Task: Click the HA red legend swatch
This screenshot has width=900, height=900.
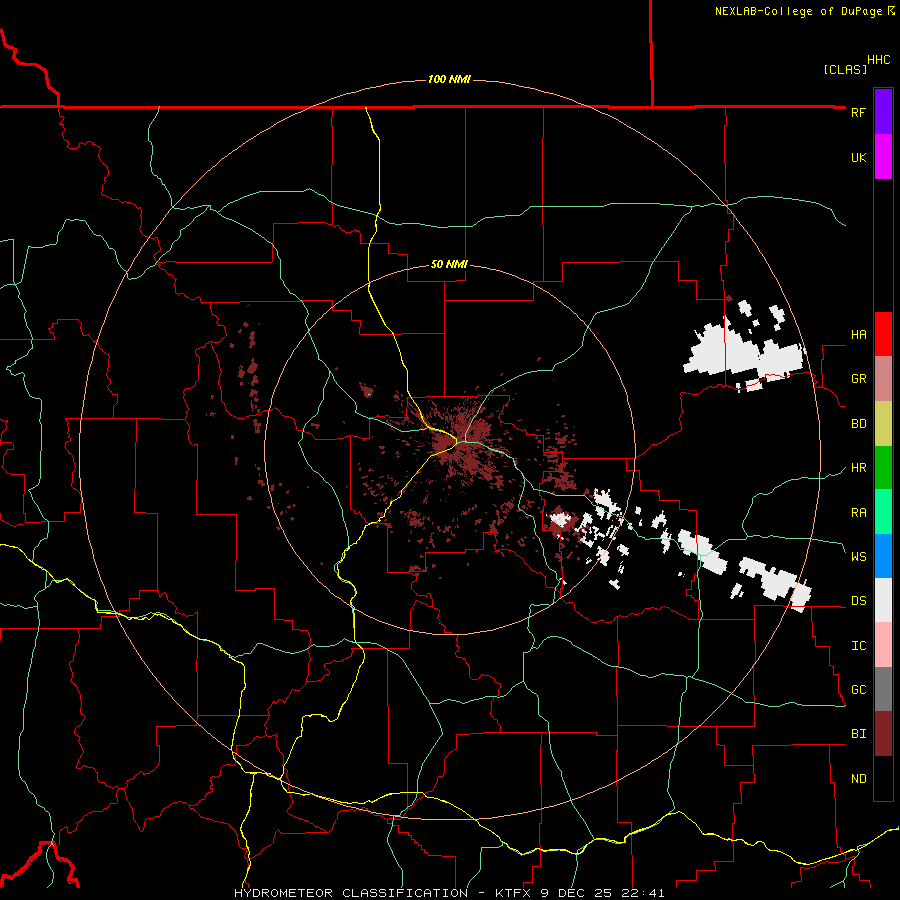Action: tap(883, 334)
